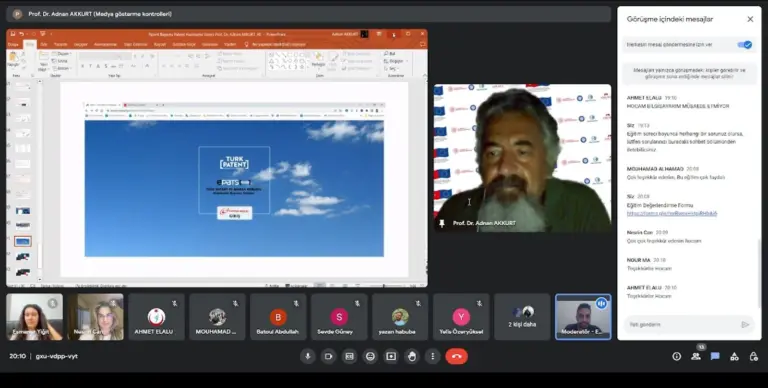Raise hand in the meeting
The width and height of the screenshot is (768, 388).
click(412, 356)
